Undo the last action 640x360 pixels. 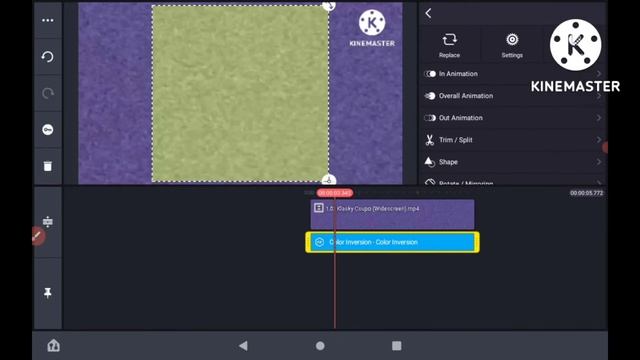48,57
